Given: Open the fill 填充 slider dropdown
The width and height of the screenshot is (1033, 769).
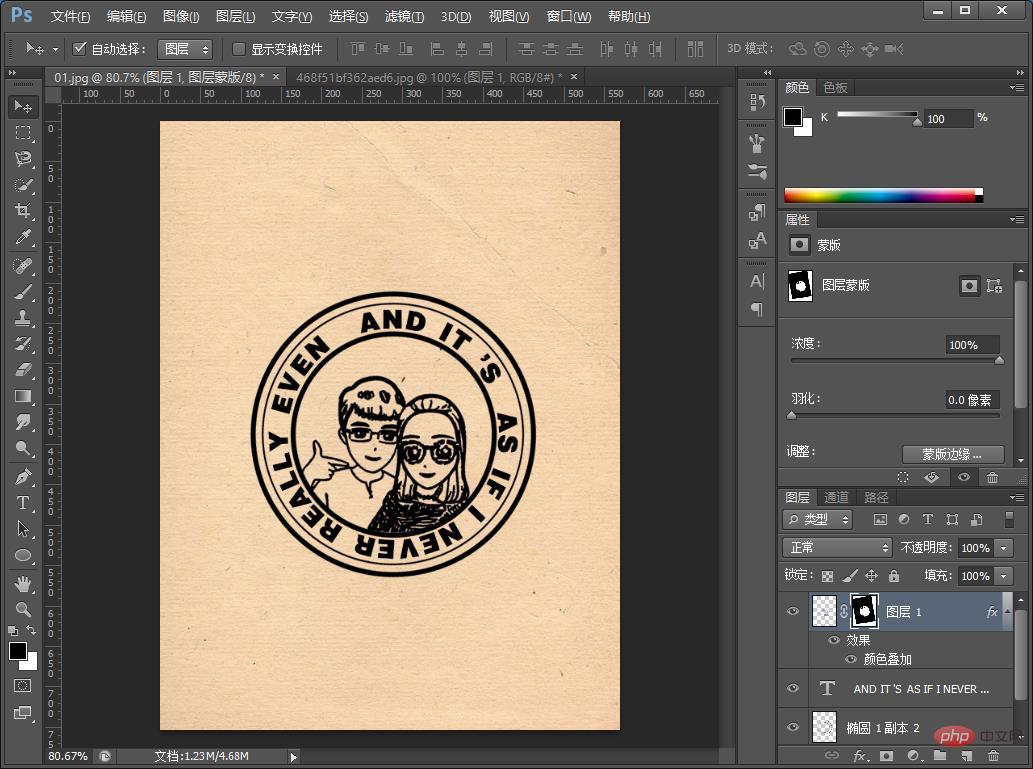Looking at the screenshot, I should [x=1004, y=576].
